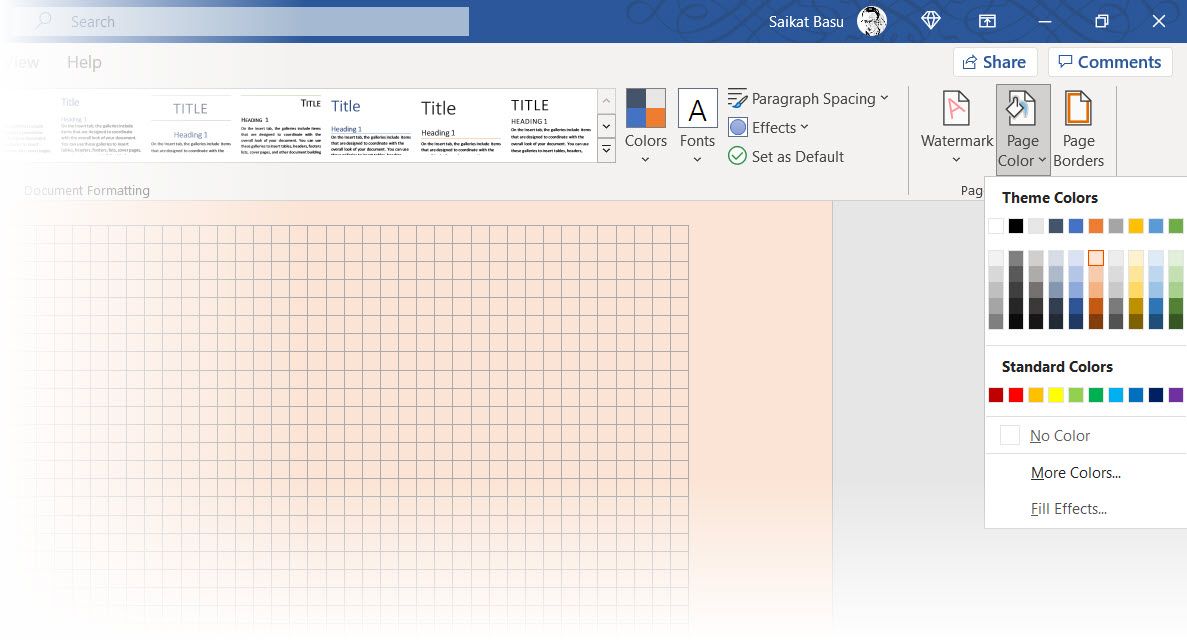Open Page Borders settings
The height and width of the screenshot is (642, 1187).
(x=1079, y=128)
